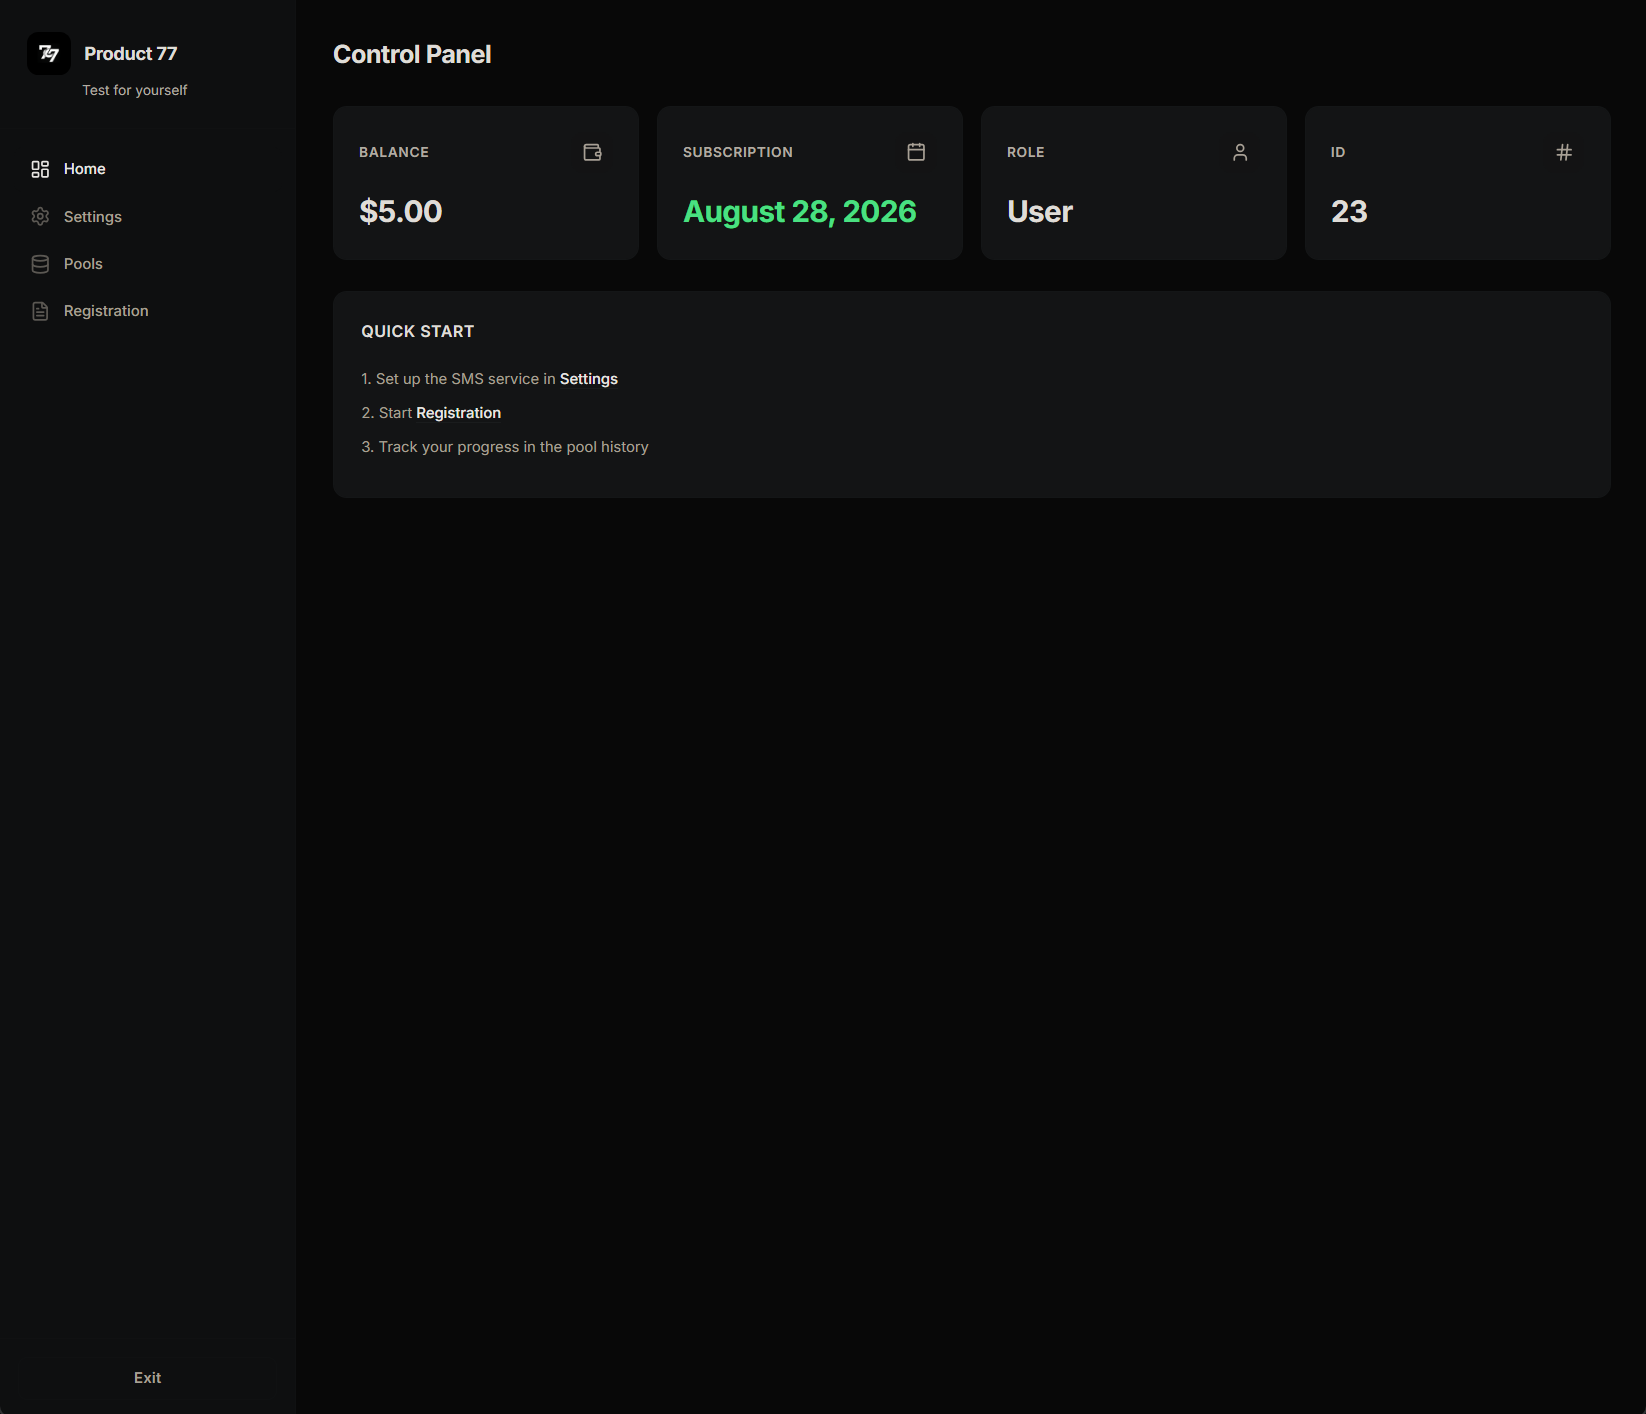Image resolution: width=1646 pixels, height=1414 pixels.
Task: Click the wallet icon on Balance card
Action: tap(593, 152)
